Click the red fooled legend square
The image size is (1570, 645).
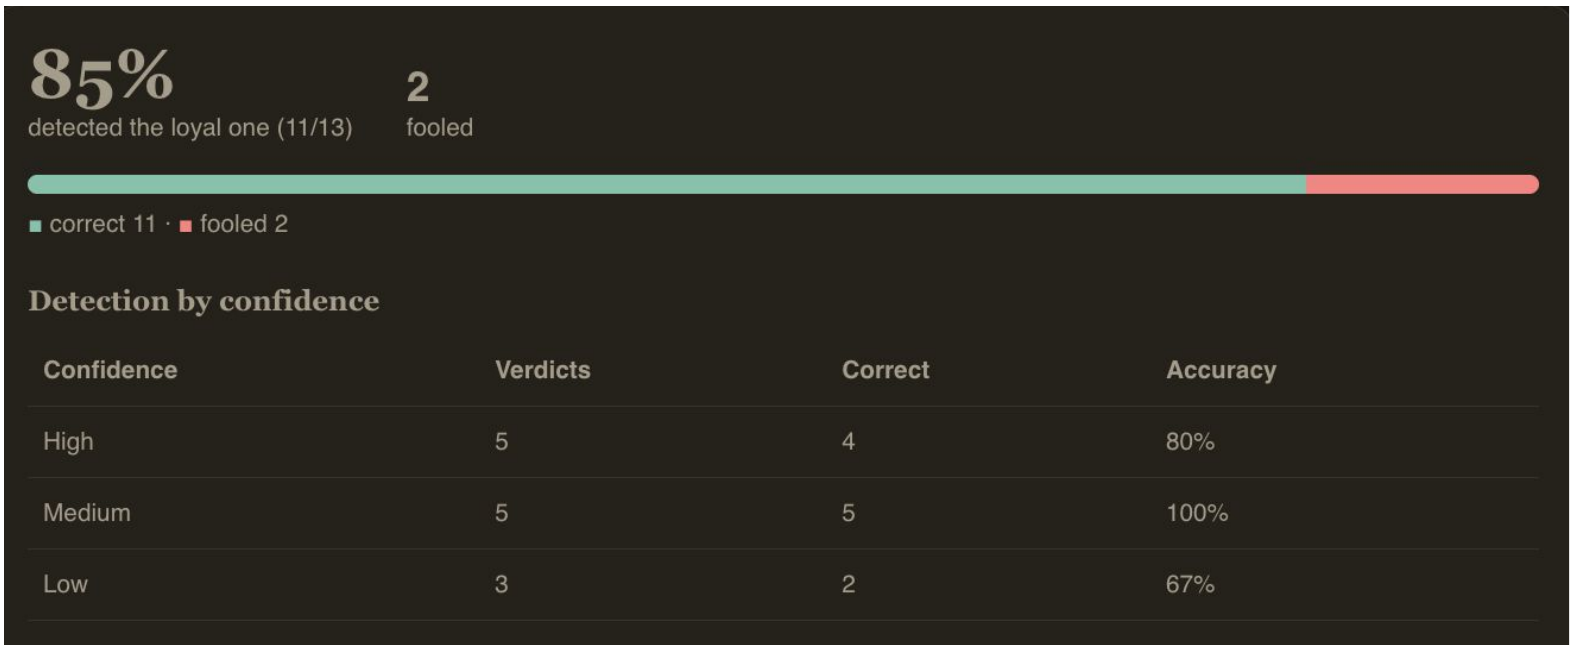(185, 226)
